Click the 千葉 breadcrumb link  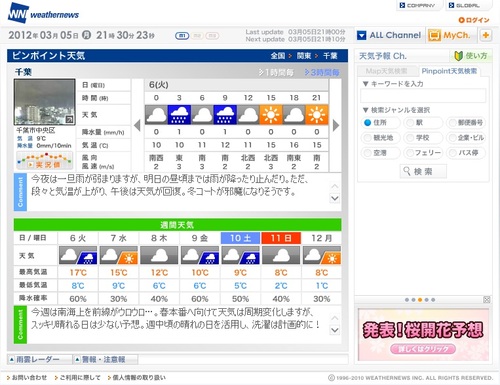330,56
